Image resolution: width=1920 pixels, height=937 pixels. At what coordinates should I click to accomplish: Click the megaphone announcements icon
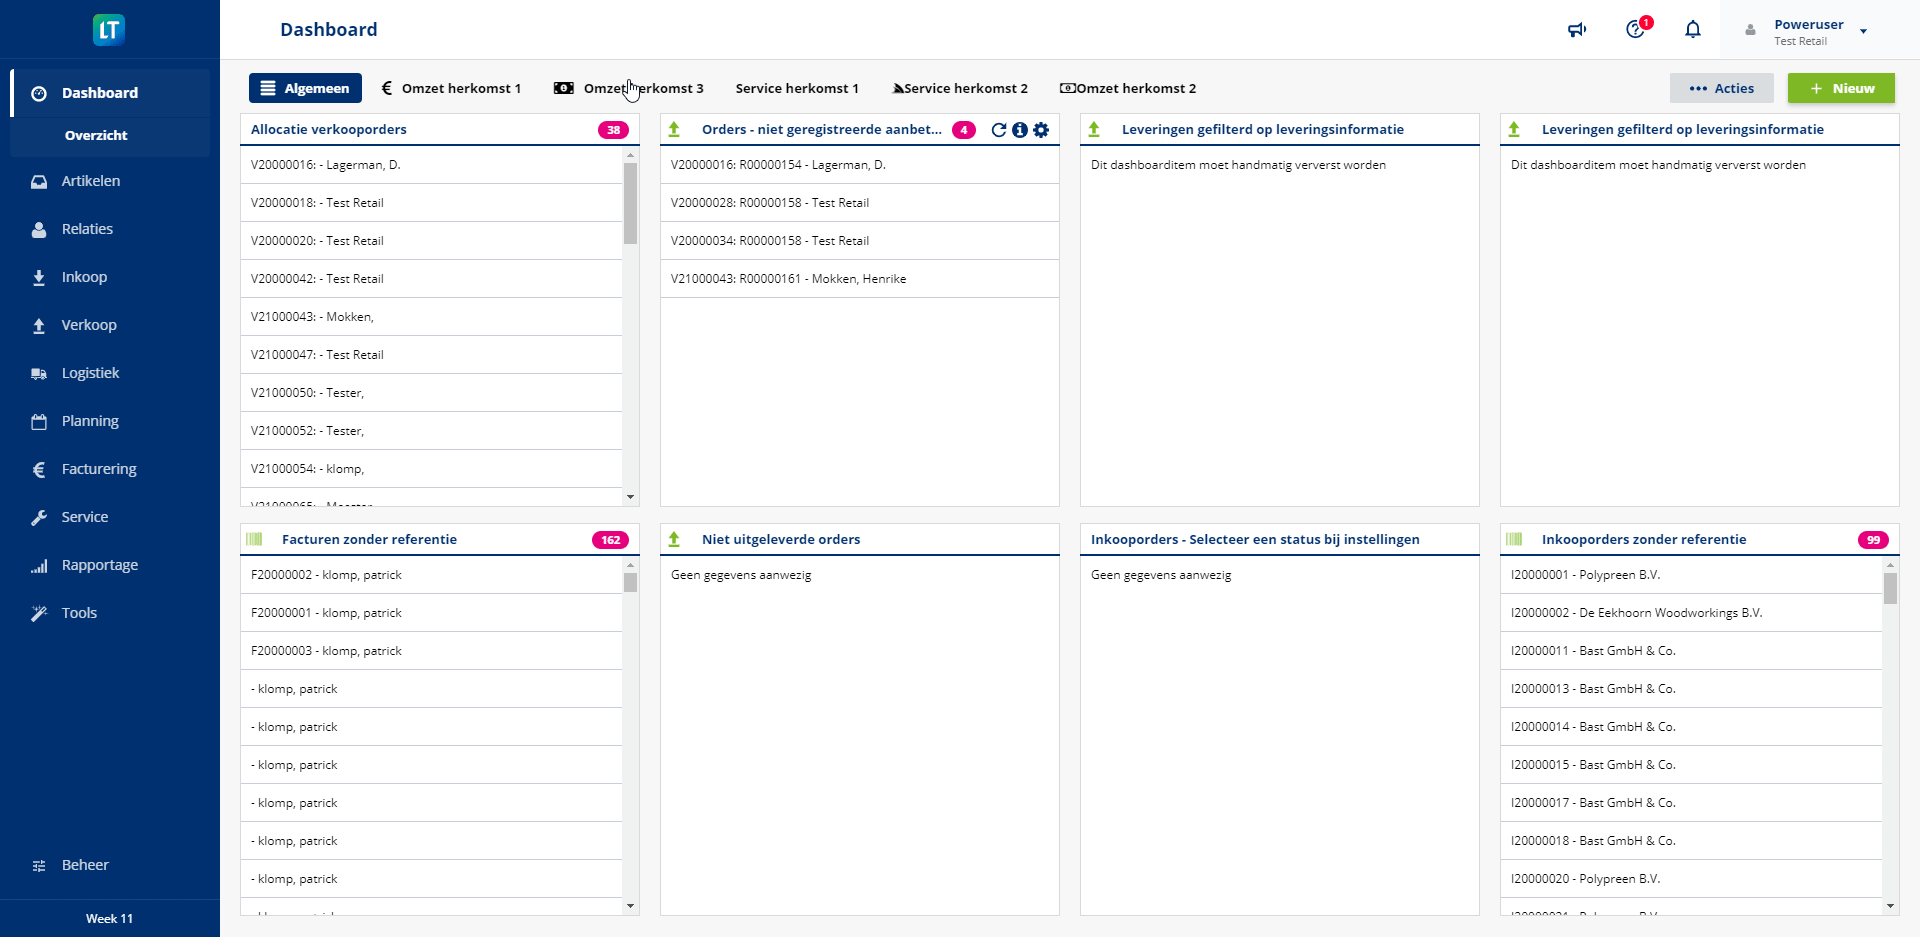coord(1577,30)
